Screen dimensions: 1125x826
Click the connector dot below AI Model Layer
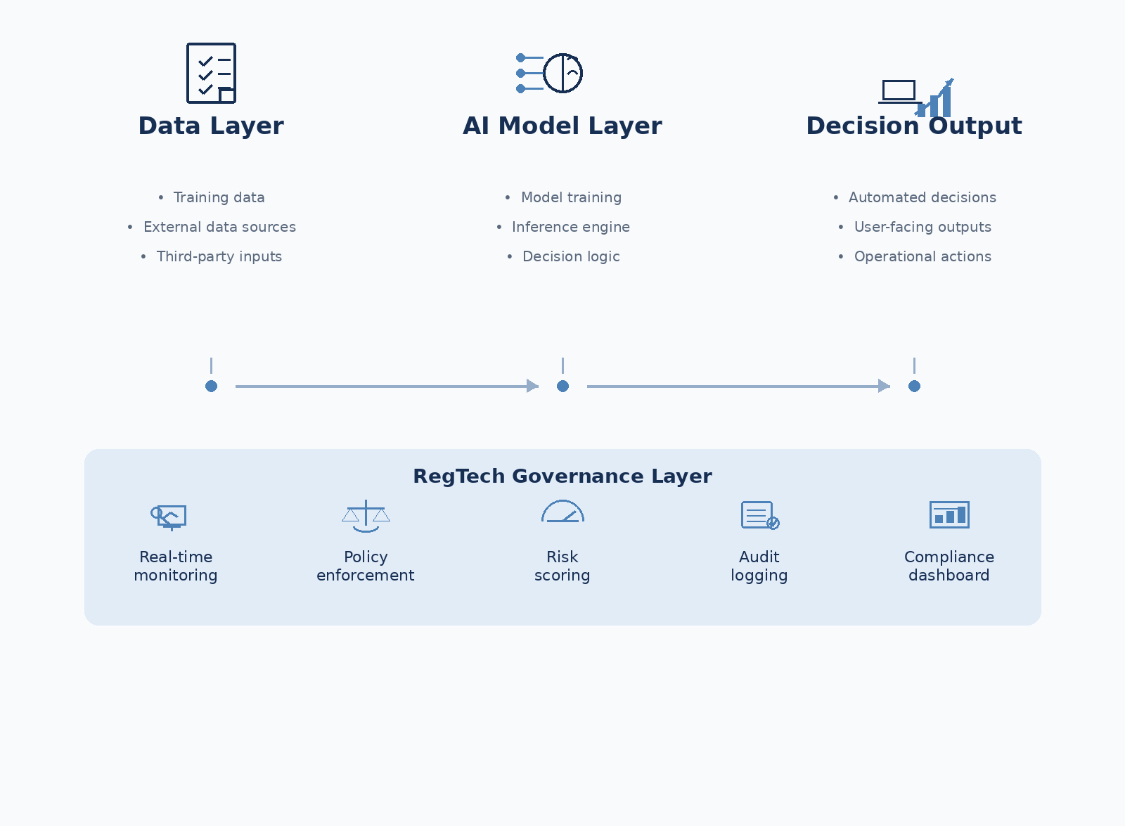click(563, 386)
